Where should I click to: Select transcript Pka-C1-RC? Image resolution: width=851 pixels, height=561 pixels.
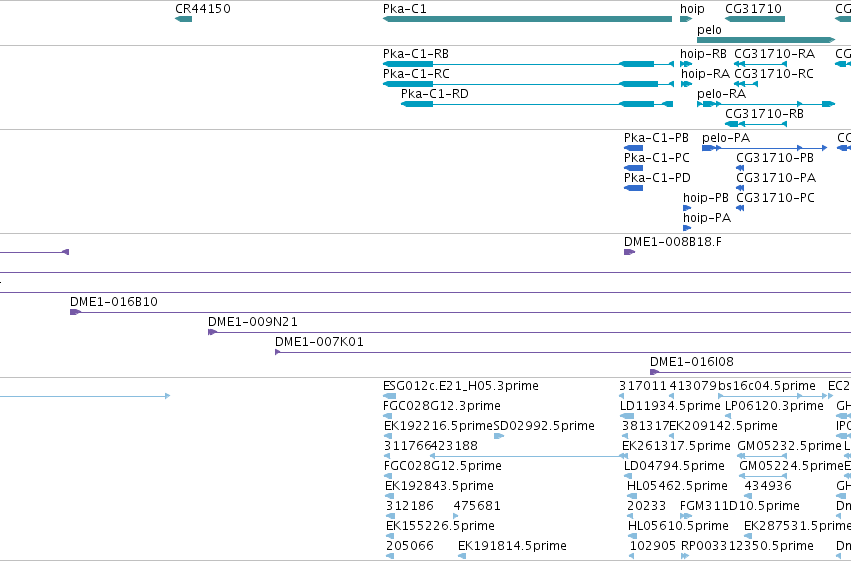pos(528,84)
